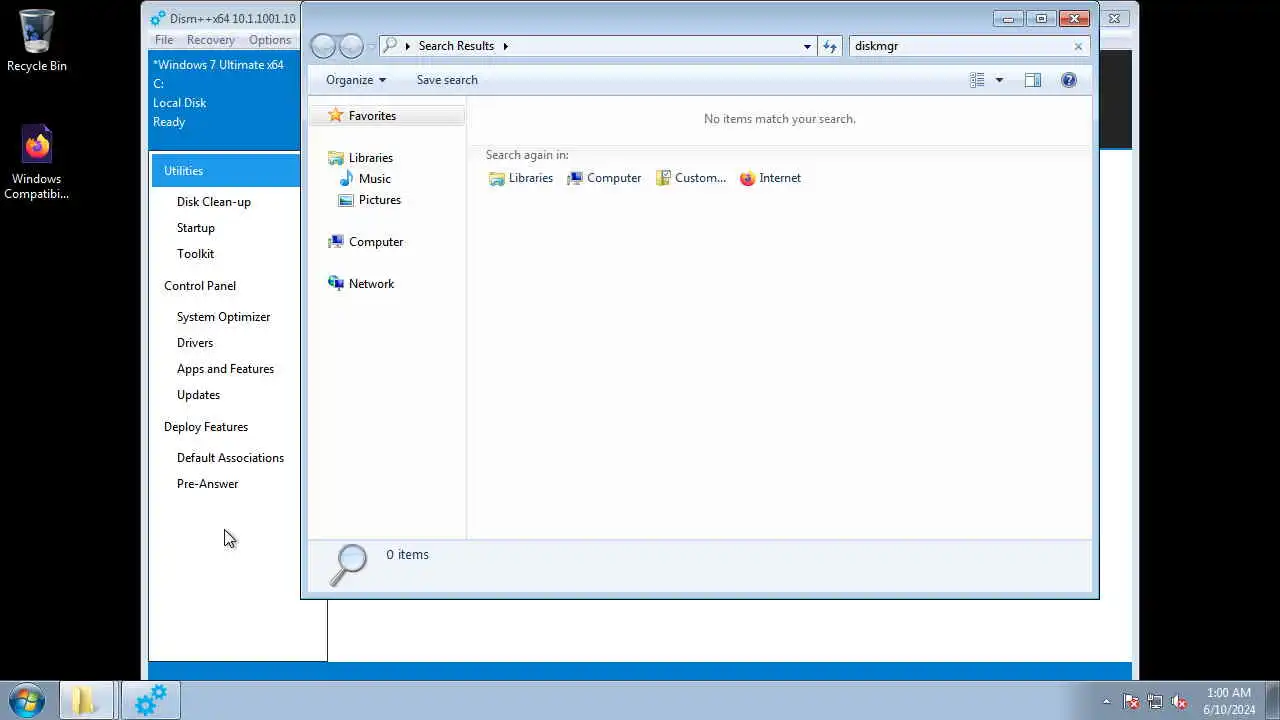The image size is (1280, 720).
Task: Open the Organize dropdown menu
Action: point(356,80)
